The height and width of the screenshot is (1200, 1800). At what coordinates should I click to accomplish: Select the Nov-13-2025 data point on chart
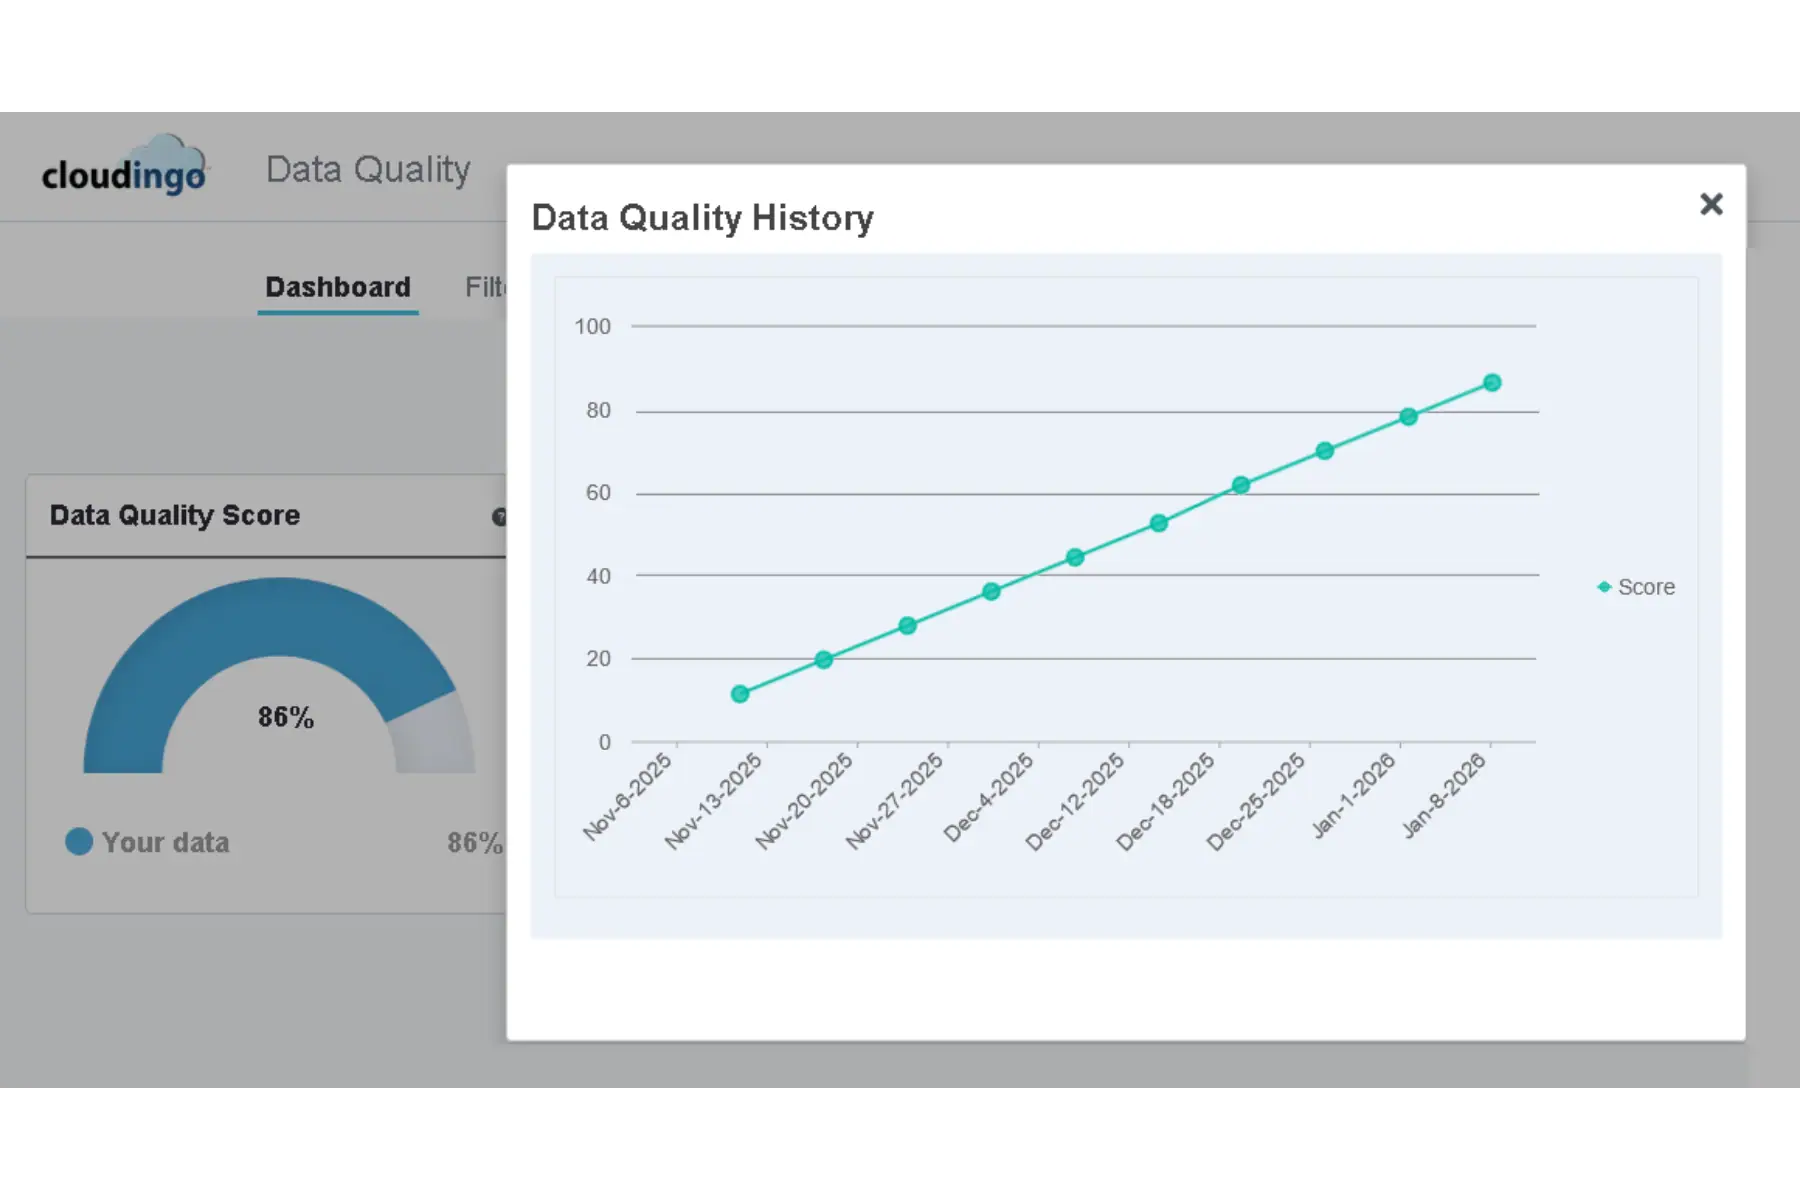point(739,694)
